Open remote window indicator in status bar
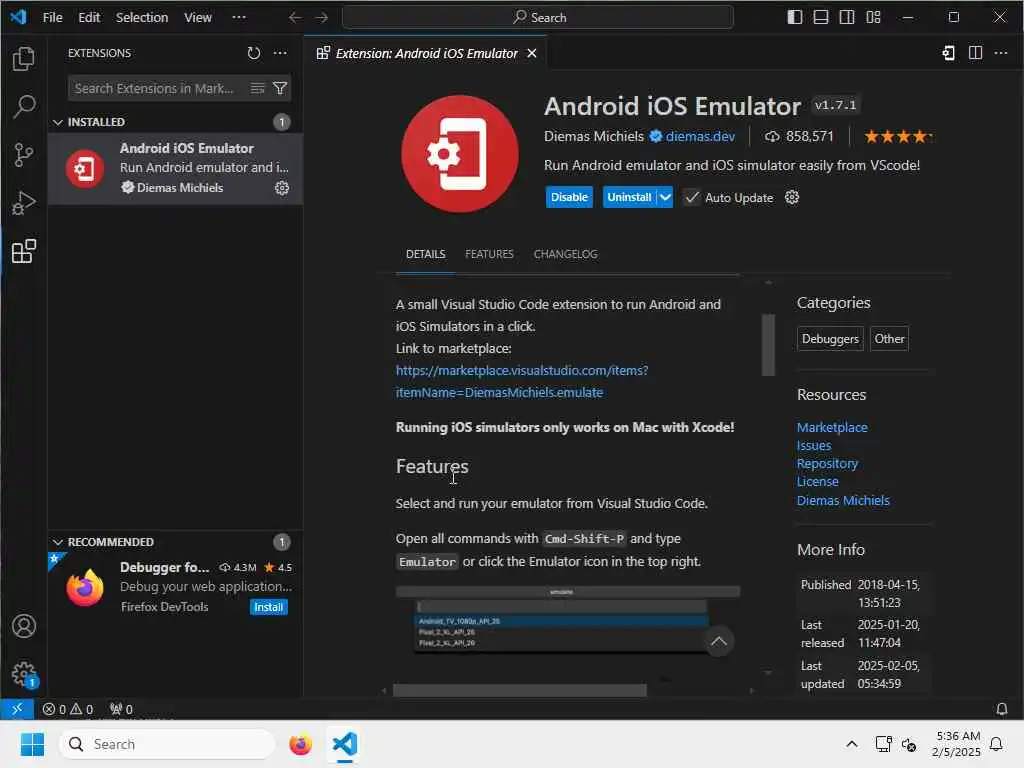 point(17,709)
